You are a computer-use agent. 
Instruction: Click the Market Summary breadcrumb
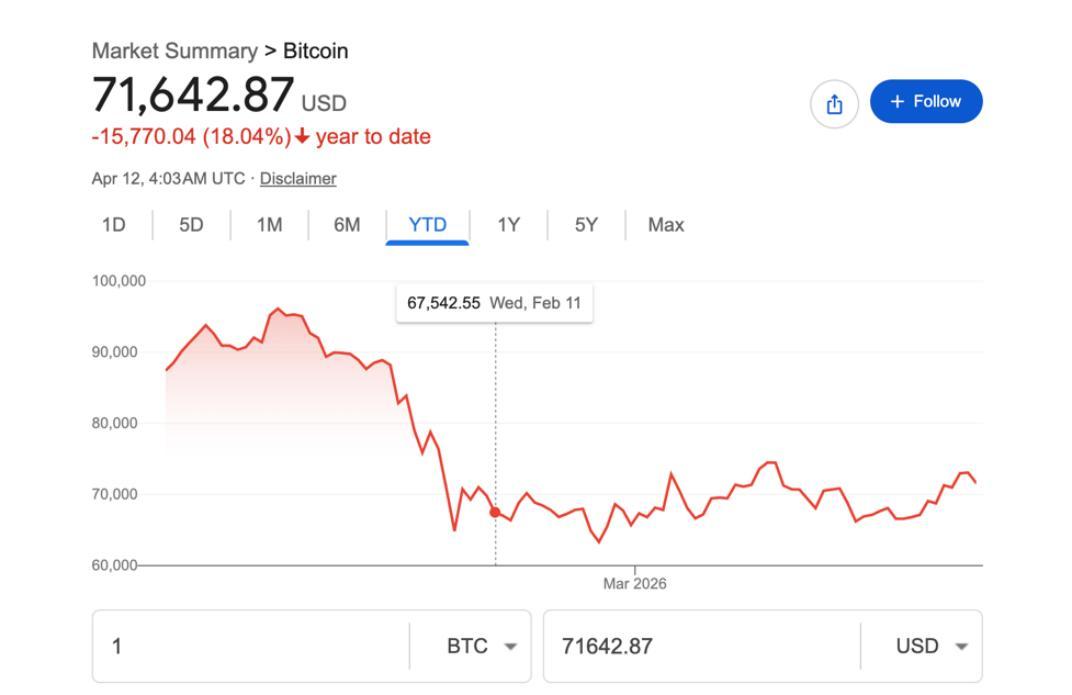175,51
